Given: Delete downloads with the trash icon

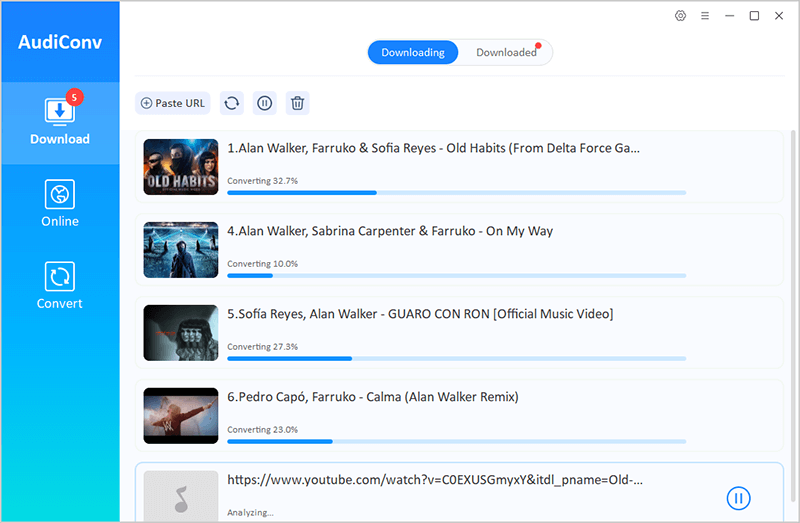Looking at the screenshot, I should 297,103.
